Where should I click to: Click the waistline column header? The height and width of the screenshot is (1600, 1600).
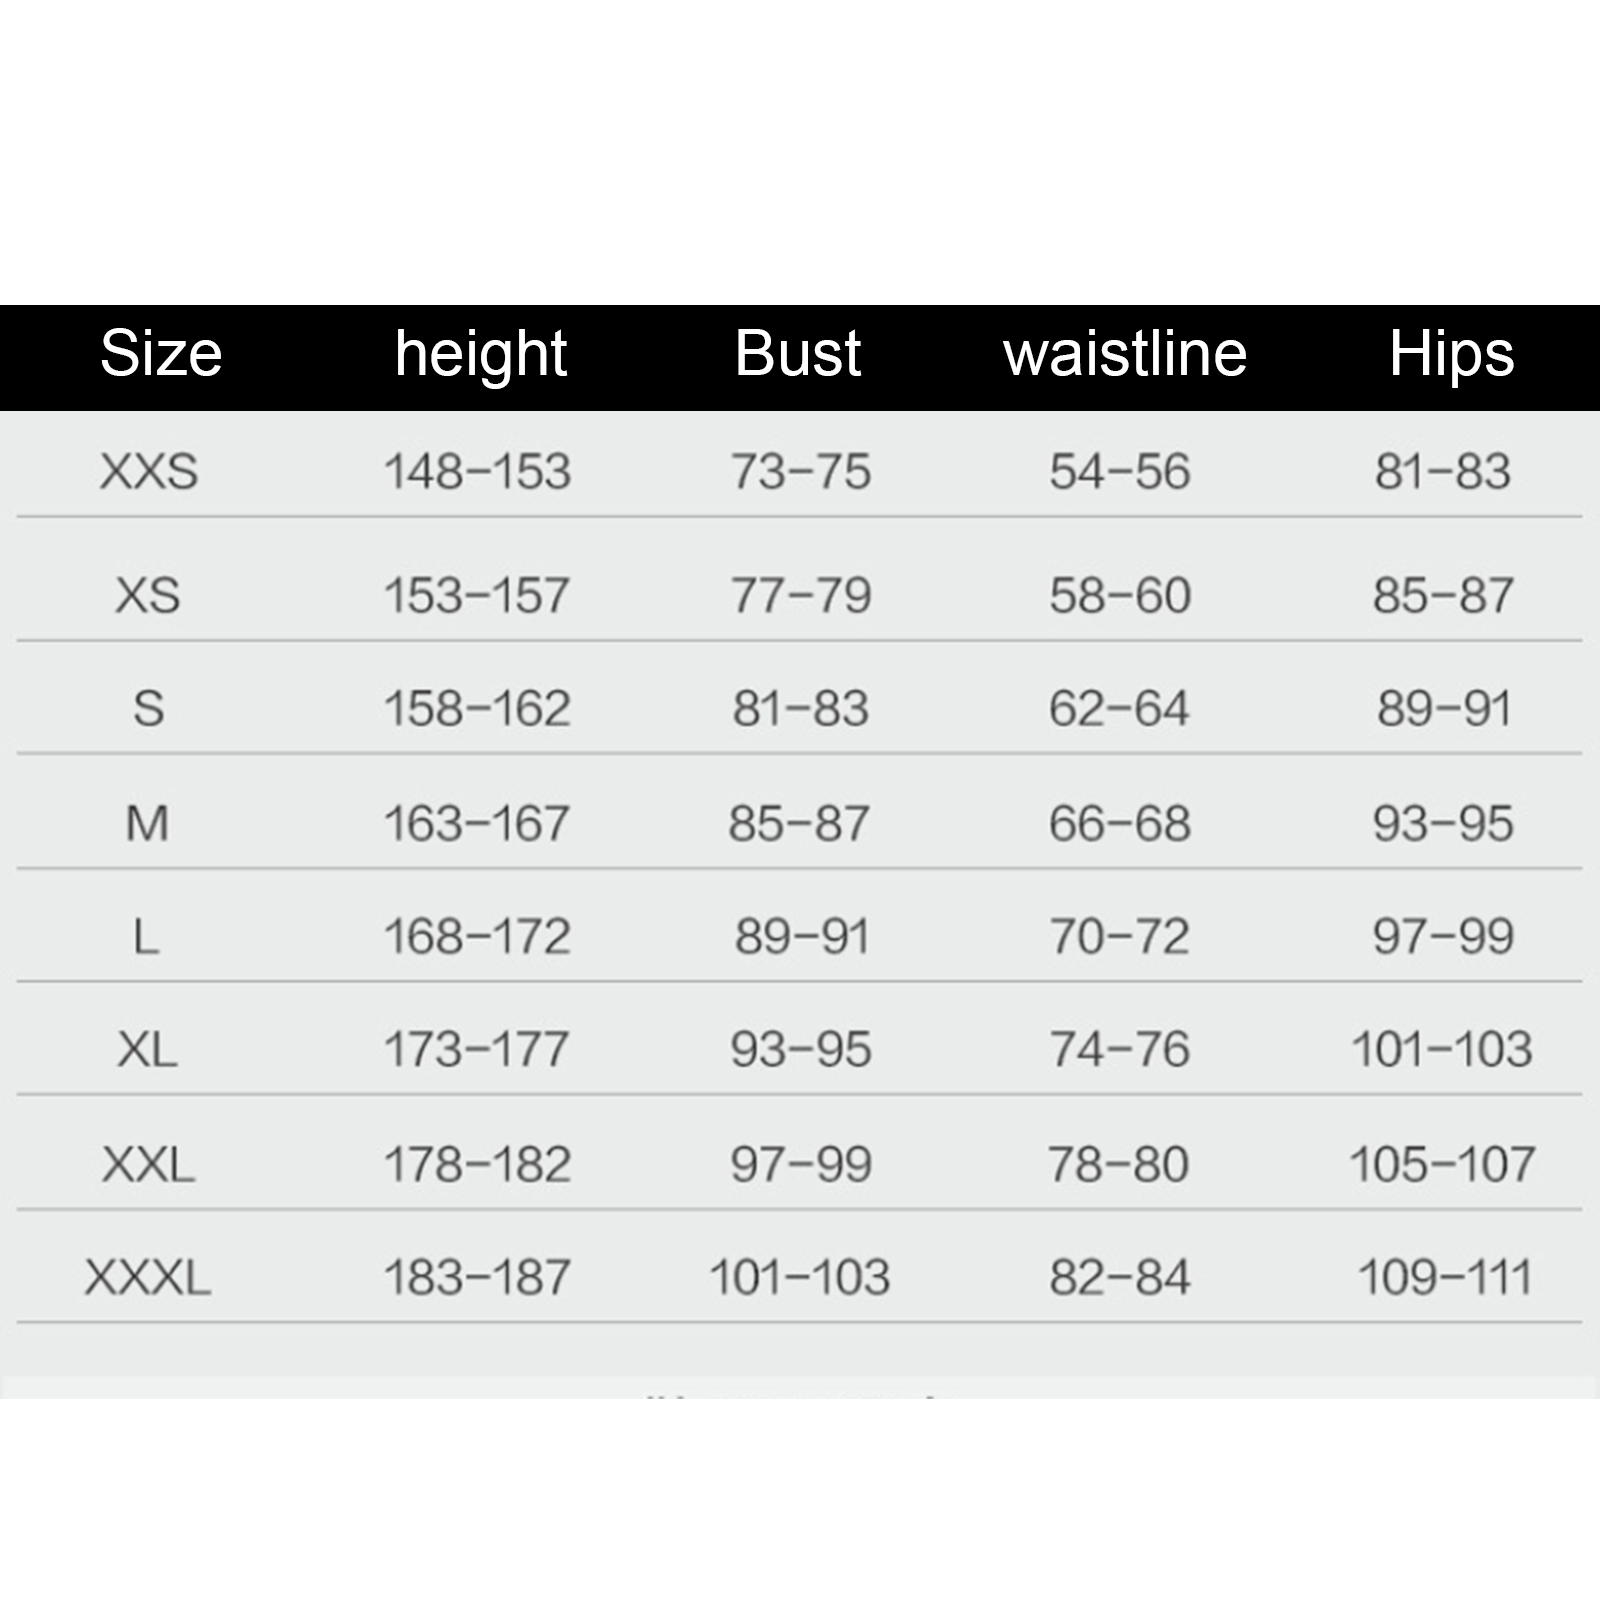coord(1125,354)
